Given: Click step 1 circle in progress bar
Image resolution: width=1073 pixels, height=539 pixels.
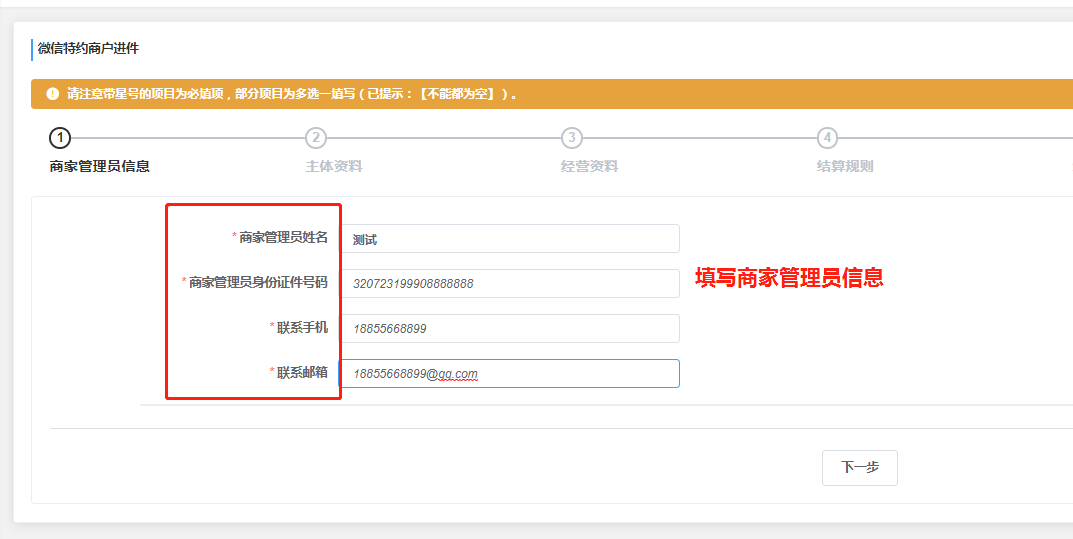Looking at the screenshot, I should click(x=60, y=138).
